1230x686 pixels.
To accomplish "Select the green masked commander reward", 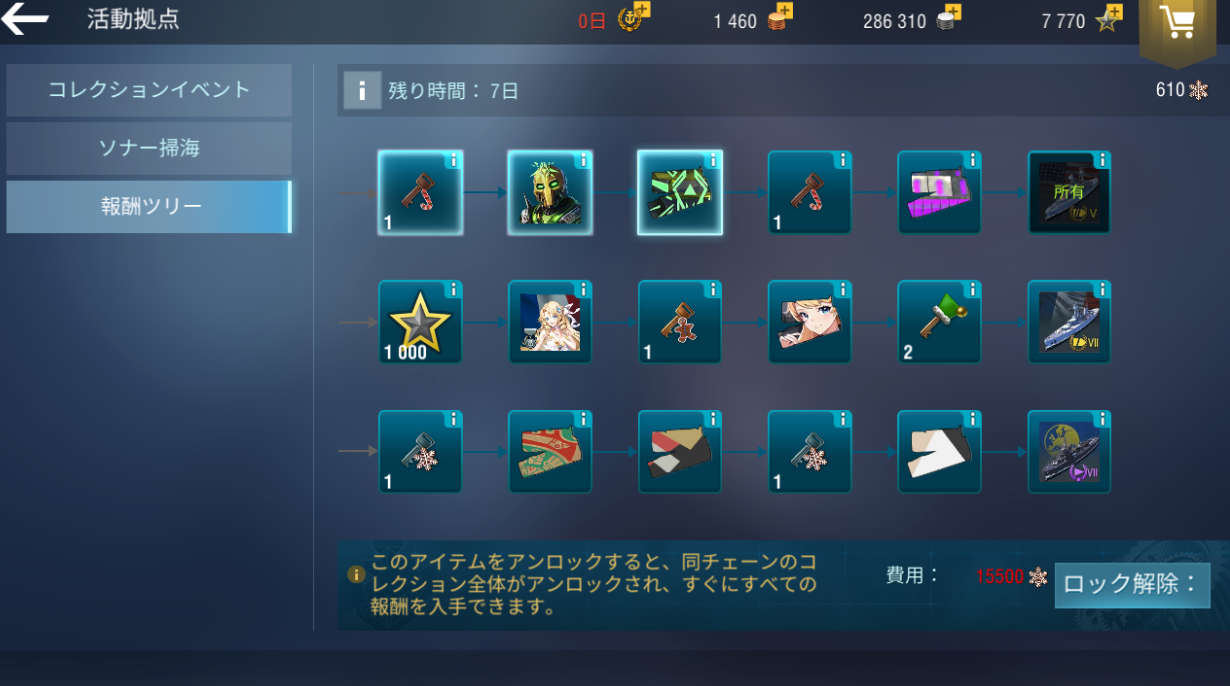I will (550, 192).
